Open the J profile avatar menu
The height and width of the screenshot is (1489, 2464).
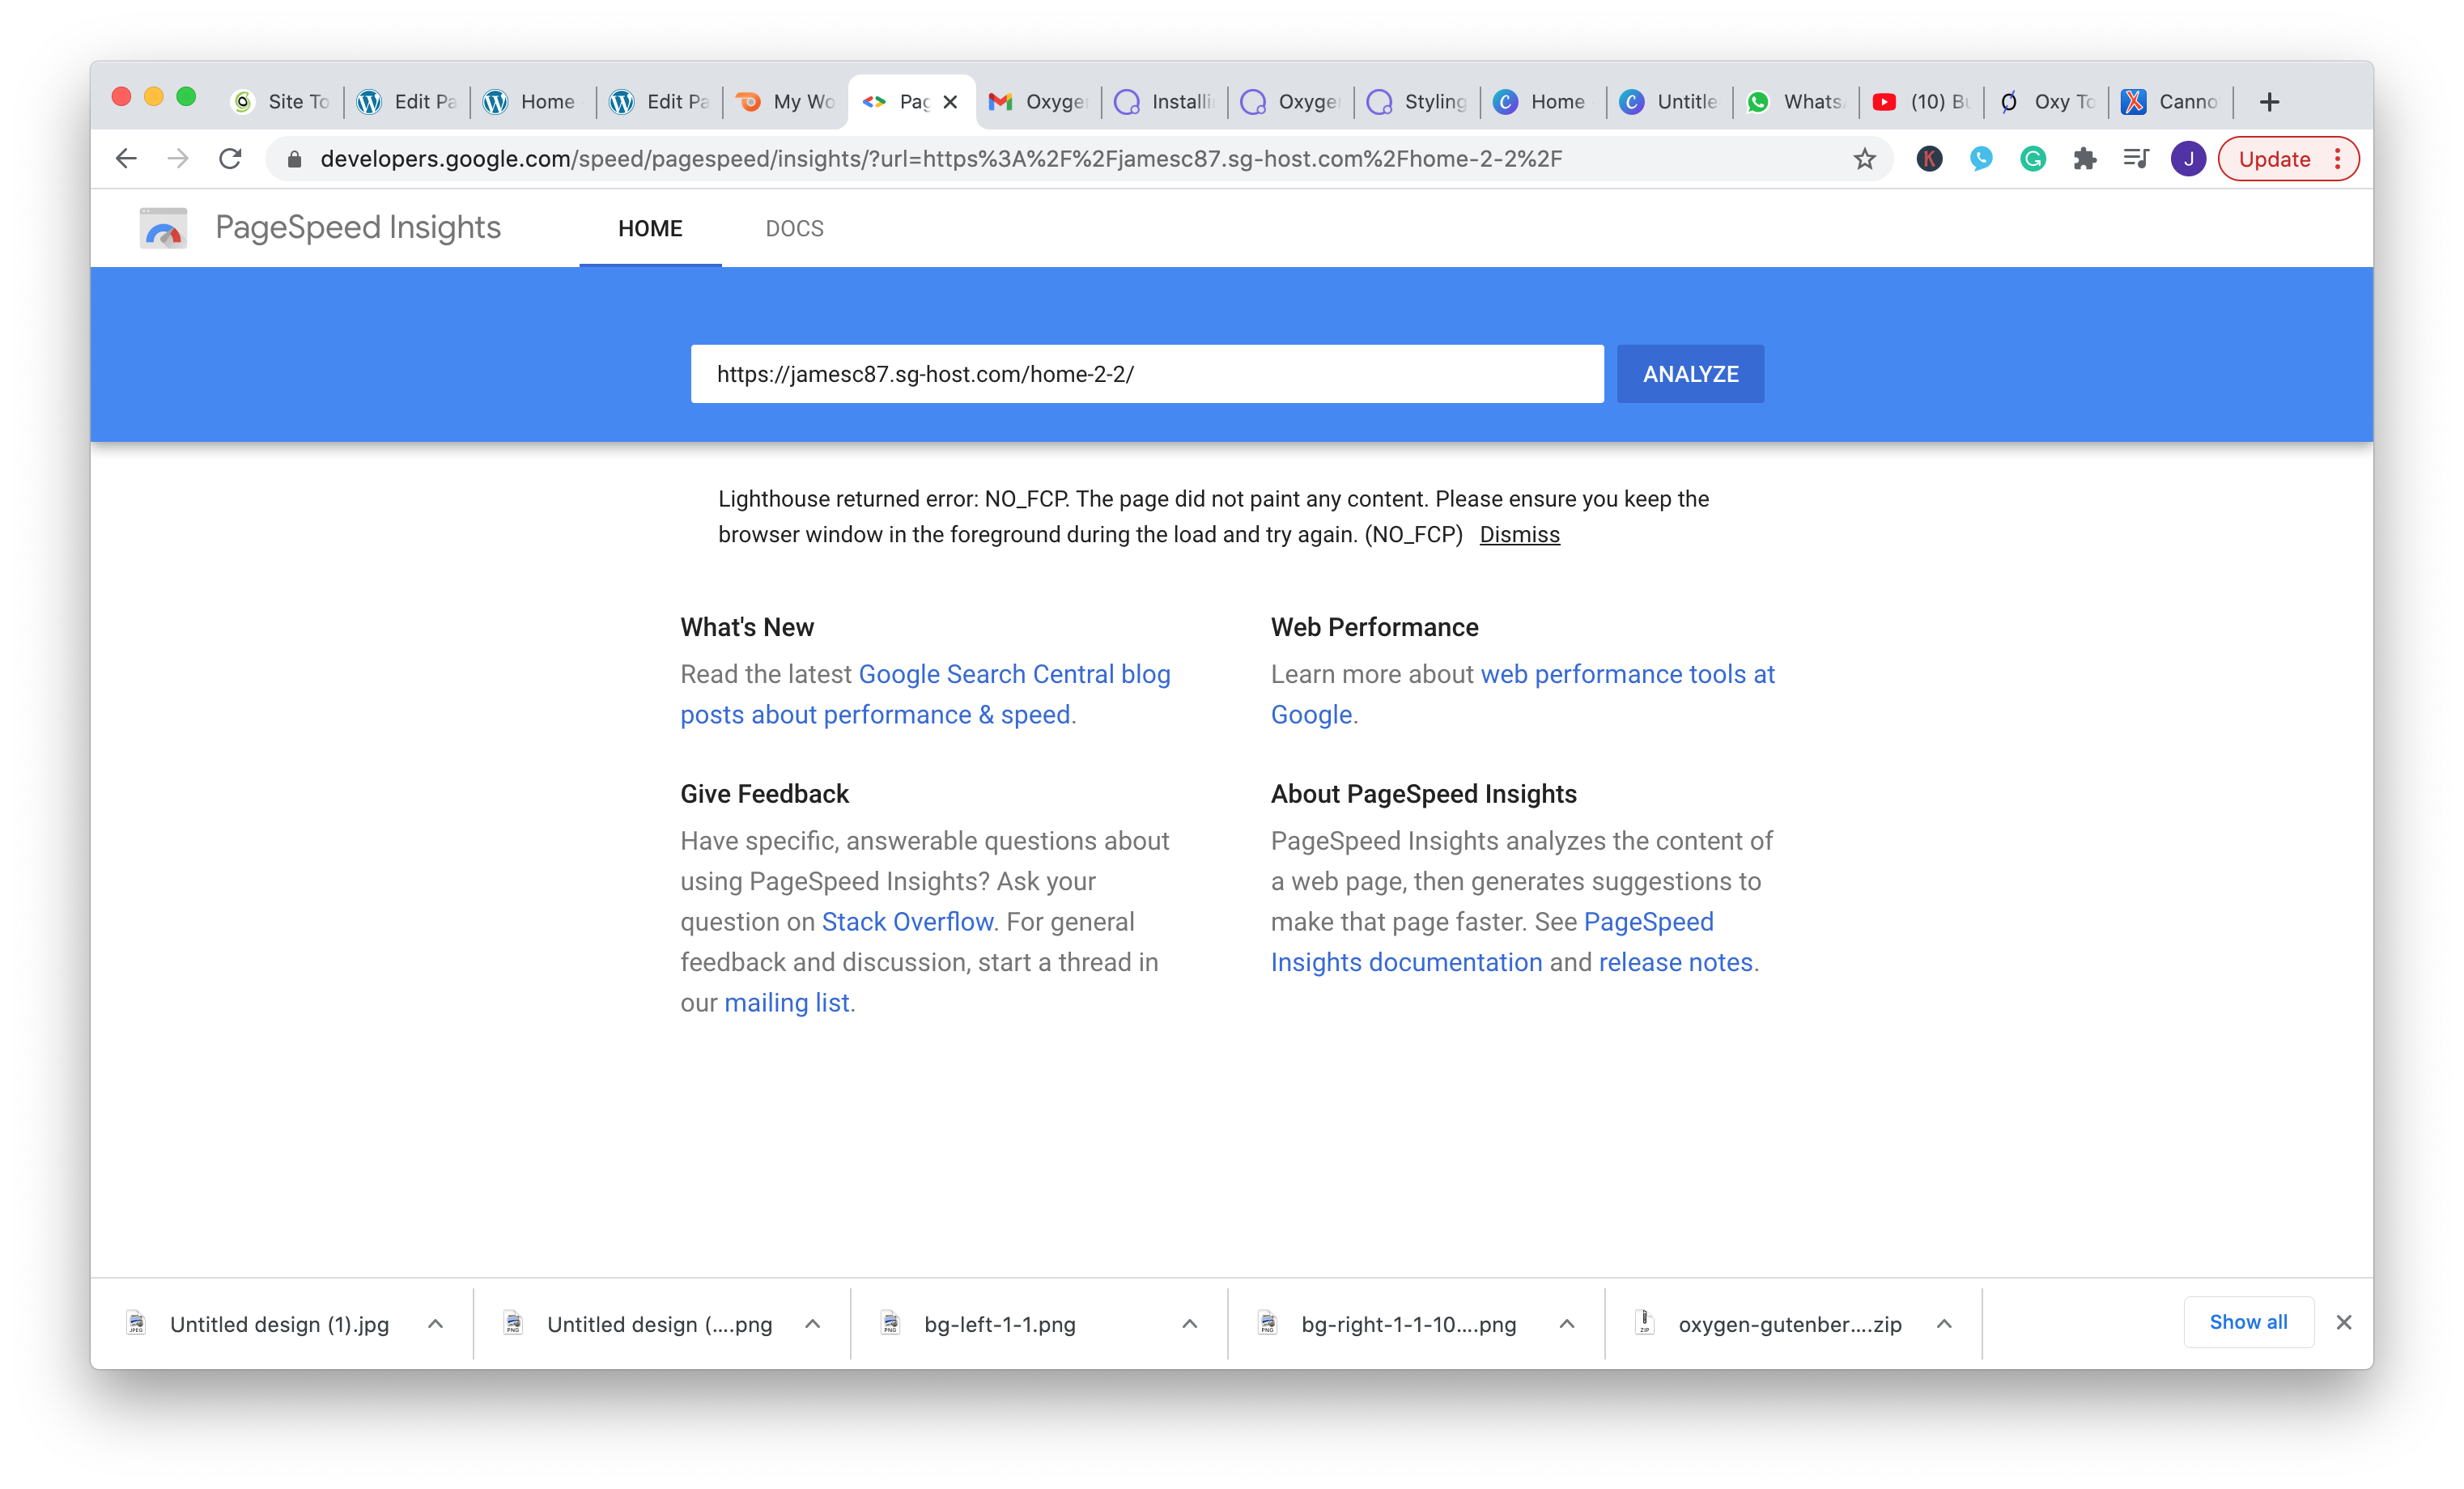point(2188,158)
